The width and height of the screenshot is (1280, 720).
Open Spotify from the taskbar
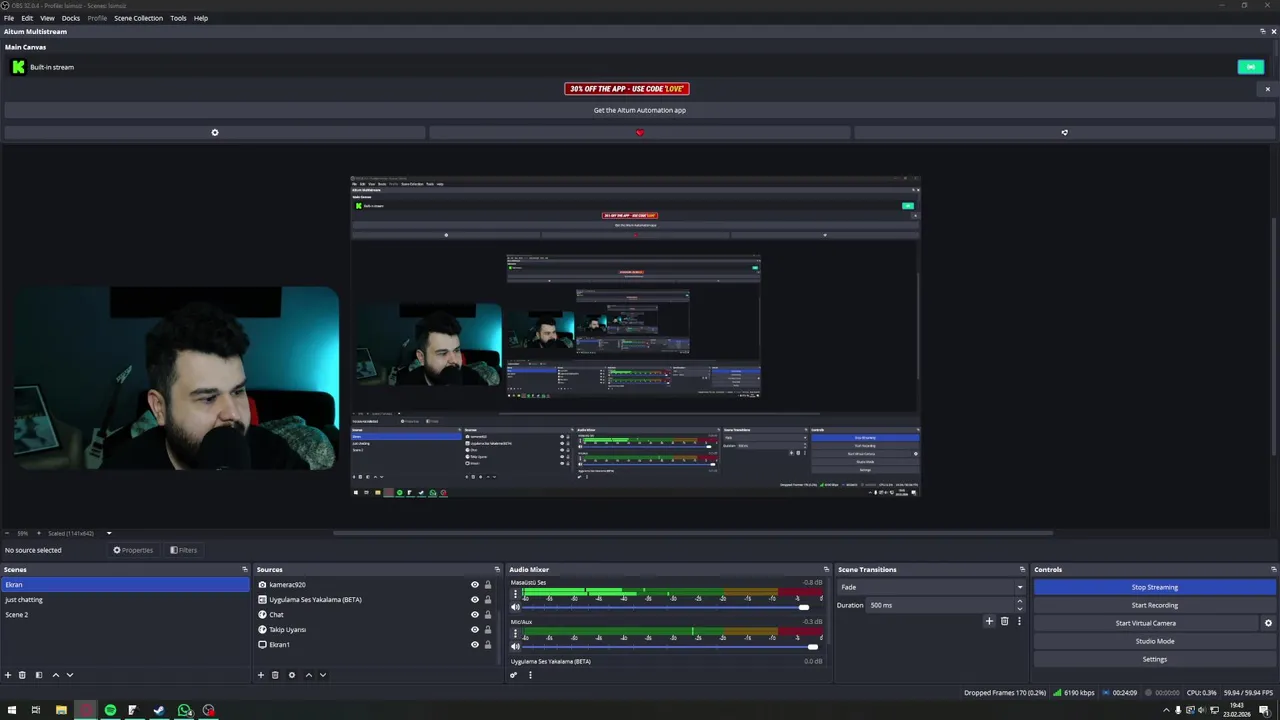110,710
